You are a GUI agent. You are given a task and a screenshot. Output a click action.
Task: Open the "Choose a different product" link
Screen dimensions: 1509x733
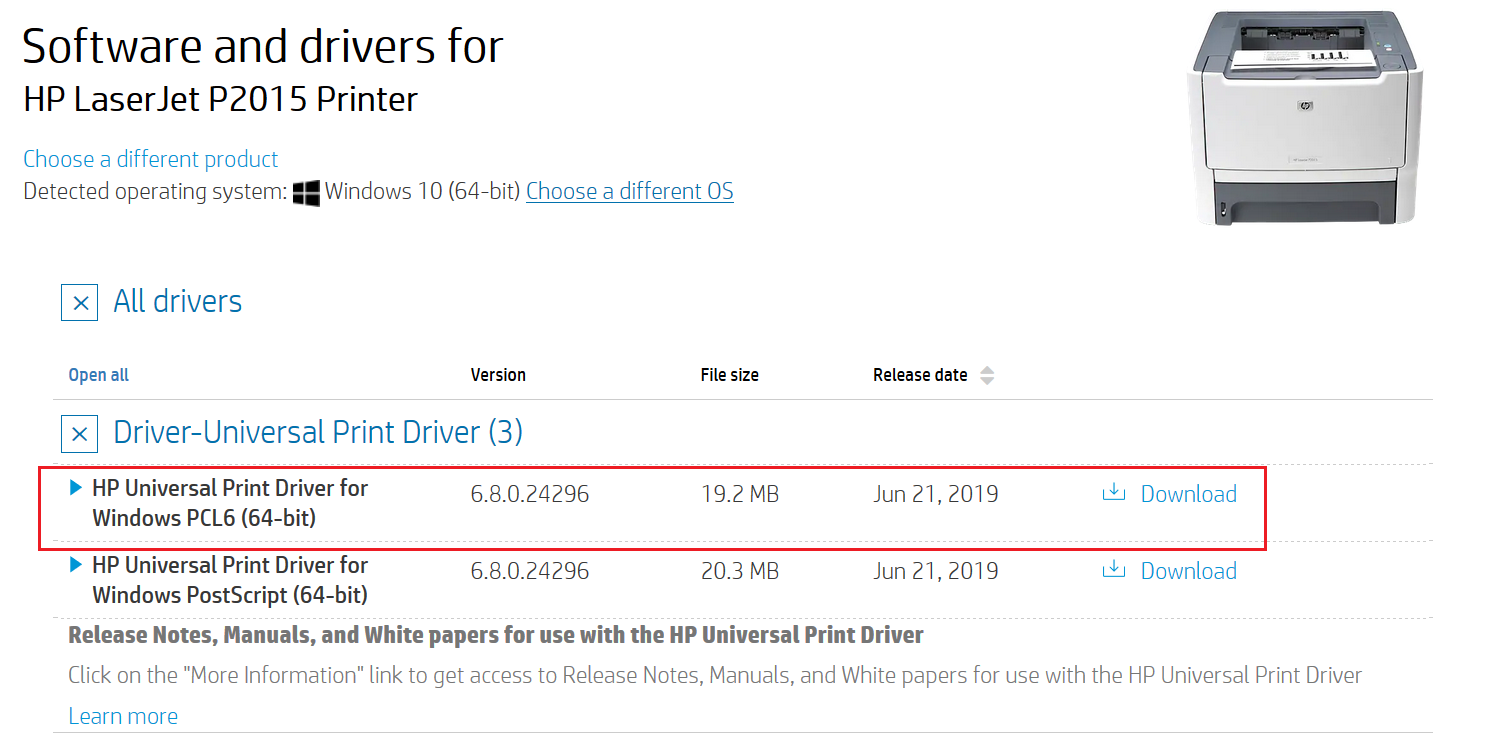coord(150,160)
